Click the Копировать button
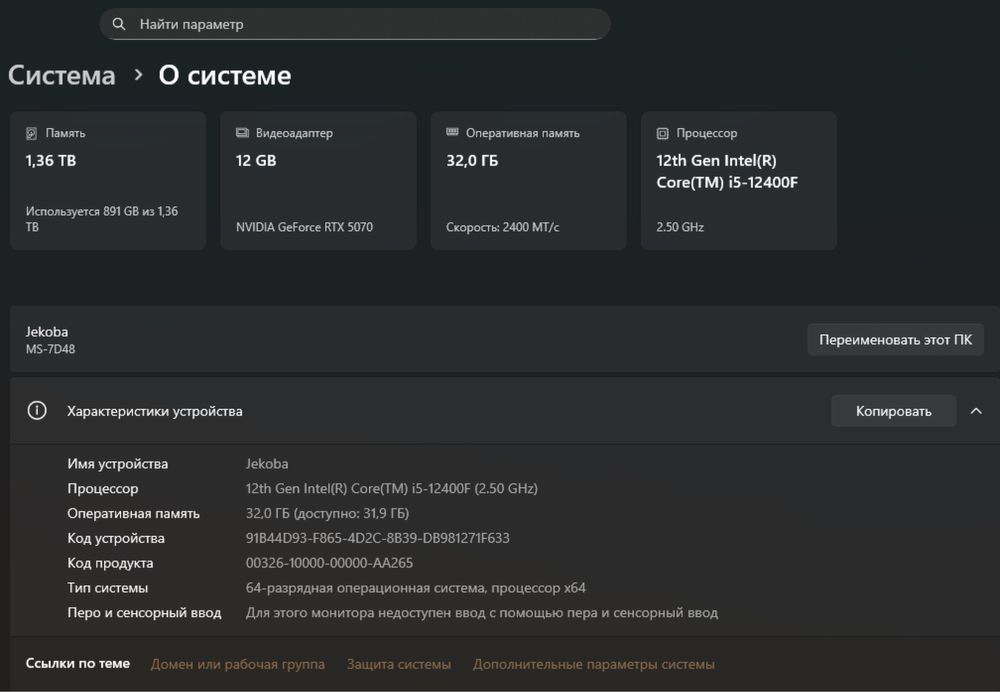The height and width of the screenshot is (692, 1000). 893,411
